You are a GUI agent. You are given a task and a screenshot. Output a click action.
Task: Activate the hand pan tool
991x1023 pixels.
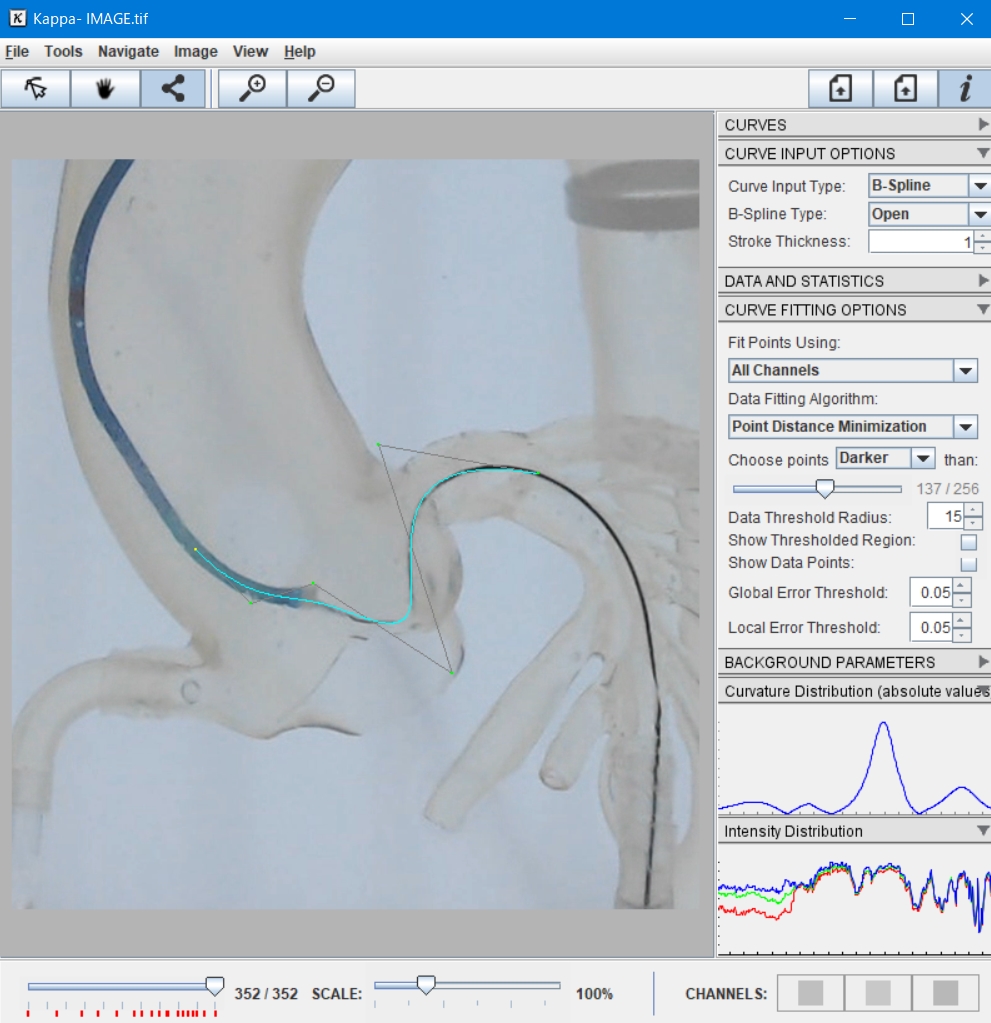105,89
